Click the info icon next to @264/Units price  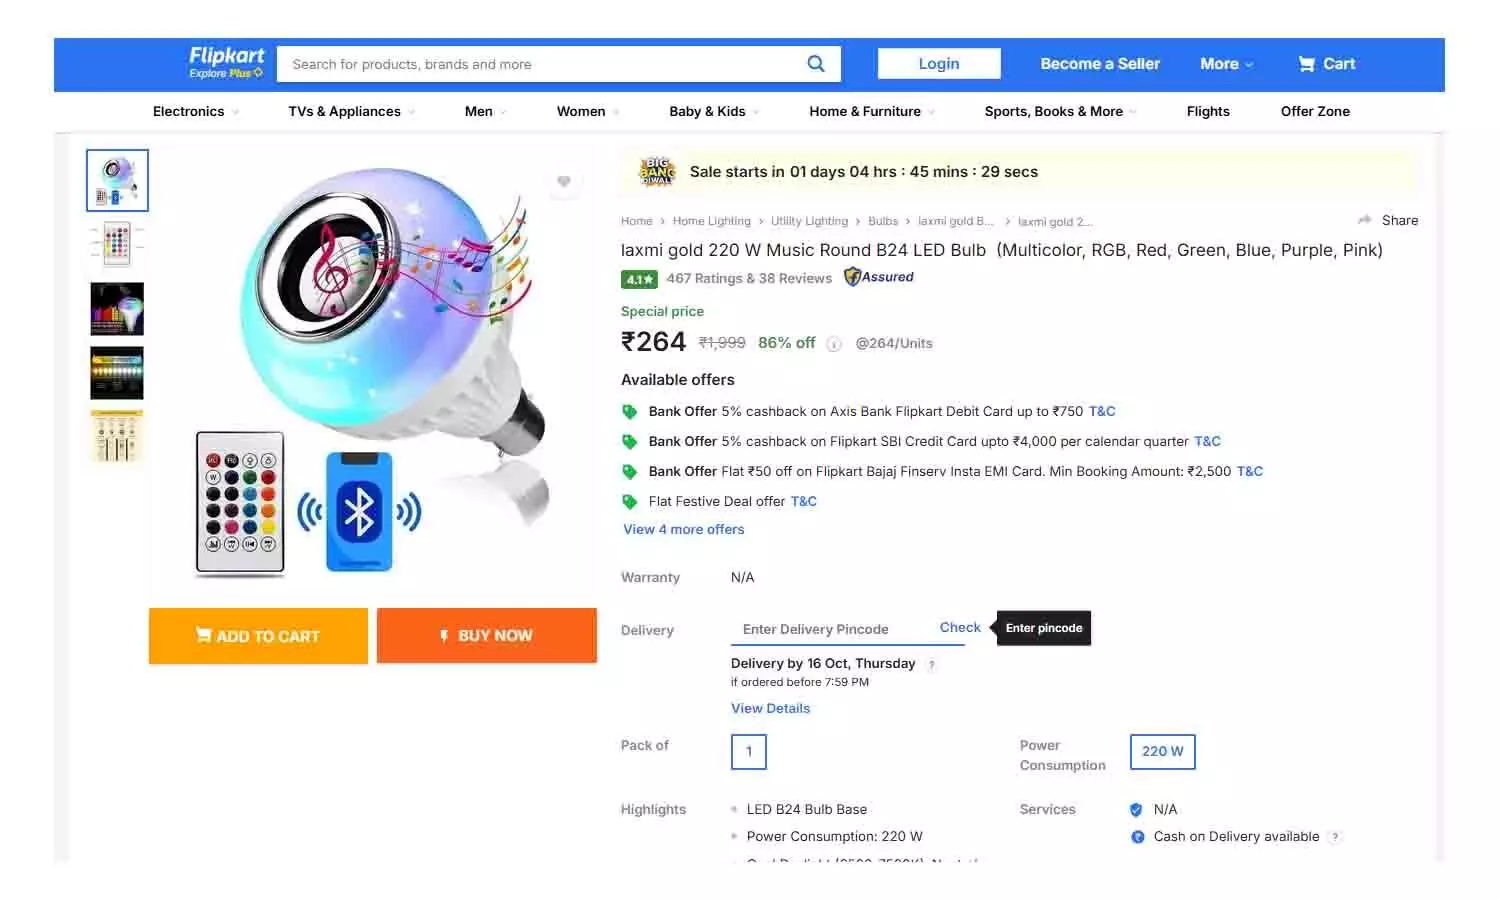click(835, 344)
